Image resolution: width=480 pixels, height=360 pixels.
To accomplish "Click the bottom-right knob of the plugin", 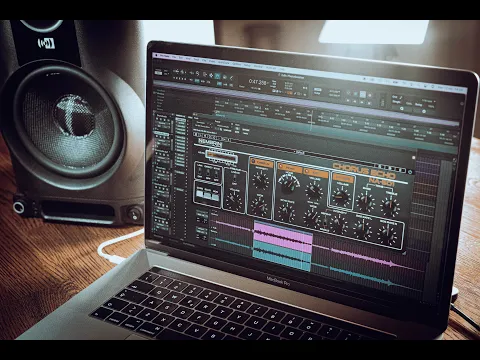I will [388, 234].
